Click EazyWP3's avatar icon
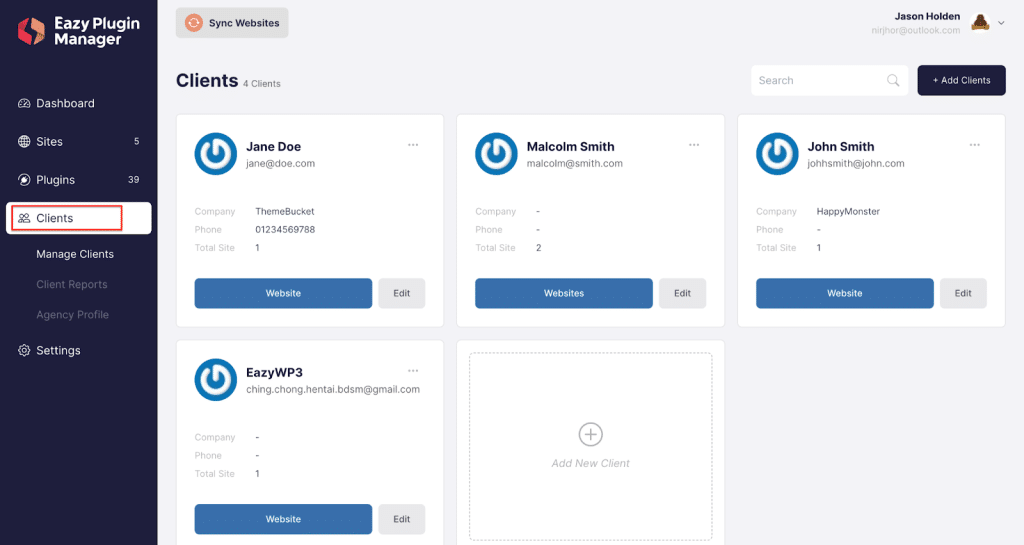This screenshot has height=545, width=1024. pyautogui.click(x=216, y=380)
